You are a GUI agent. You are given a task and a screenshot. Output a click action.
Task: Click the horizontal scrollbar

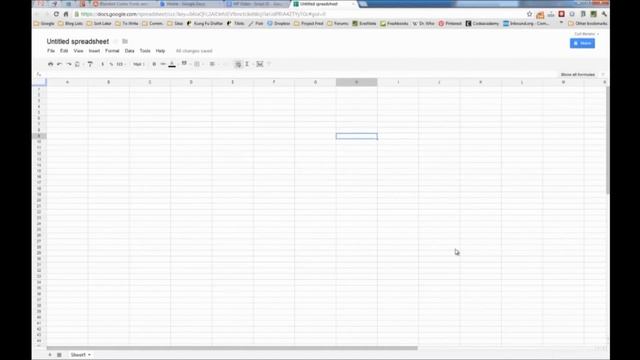(x=232, y=348)
